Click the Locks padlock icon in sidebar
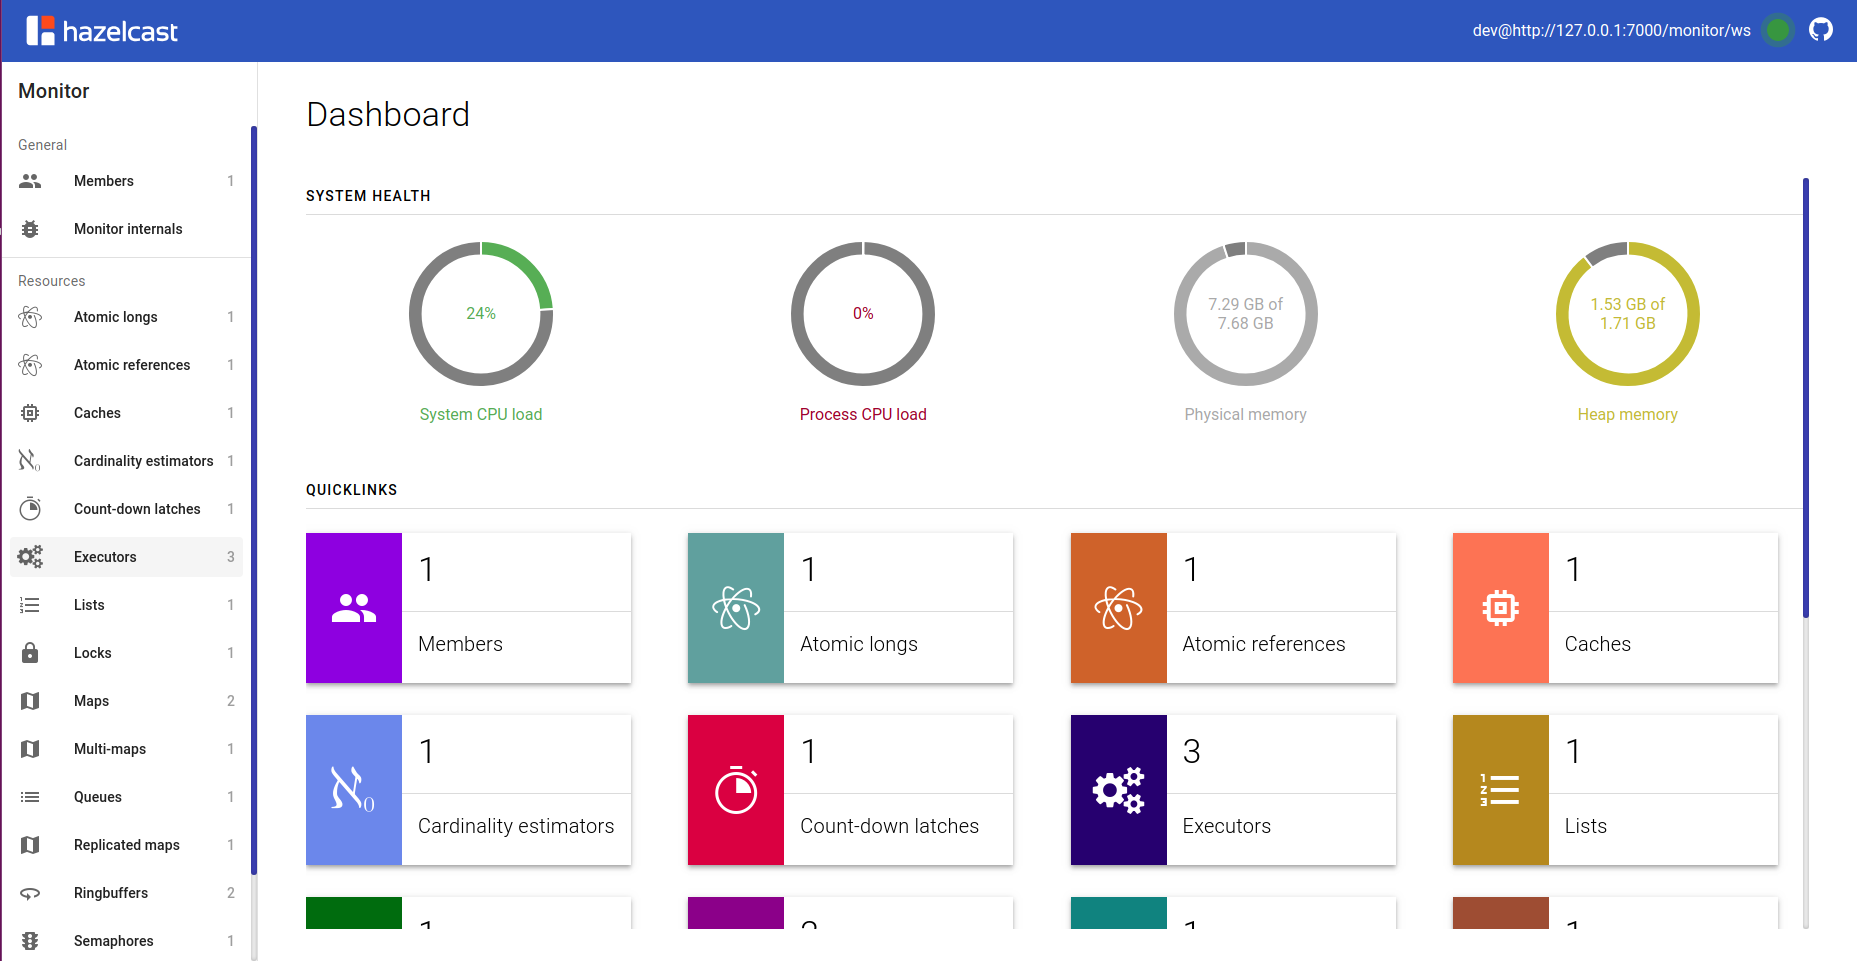 click(30, 653)
